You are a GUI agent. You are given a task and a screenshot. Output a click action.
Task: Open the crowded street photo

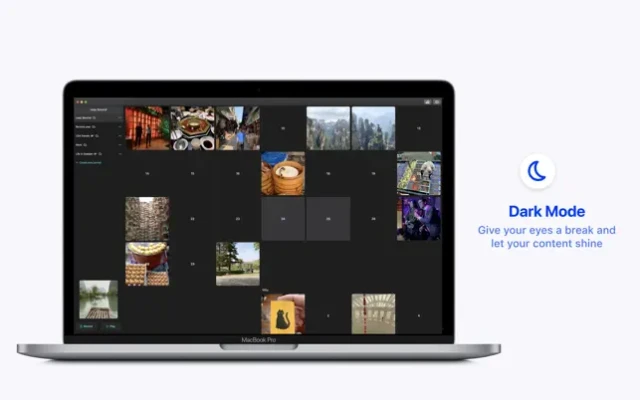coord(238,128)
